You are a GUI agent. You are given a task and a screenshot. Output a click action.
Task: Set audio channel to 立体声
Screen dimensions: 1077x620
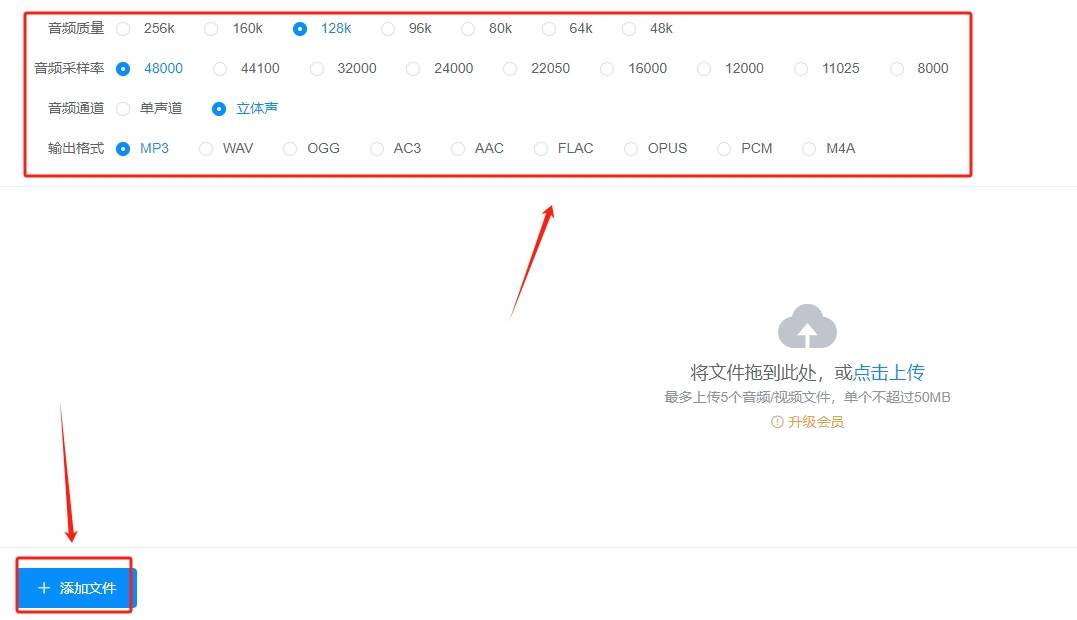[x=218, y=108]
